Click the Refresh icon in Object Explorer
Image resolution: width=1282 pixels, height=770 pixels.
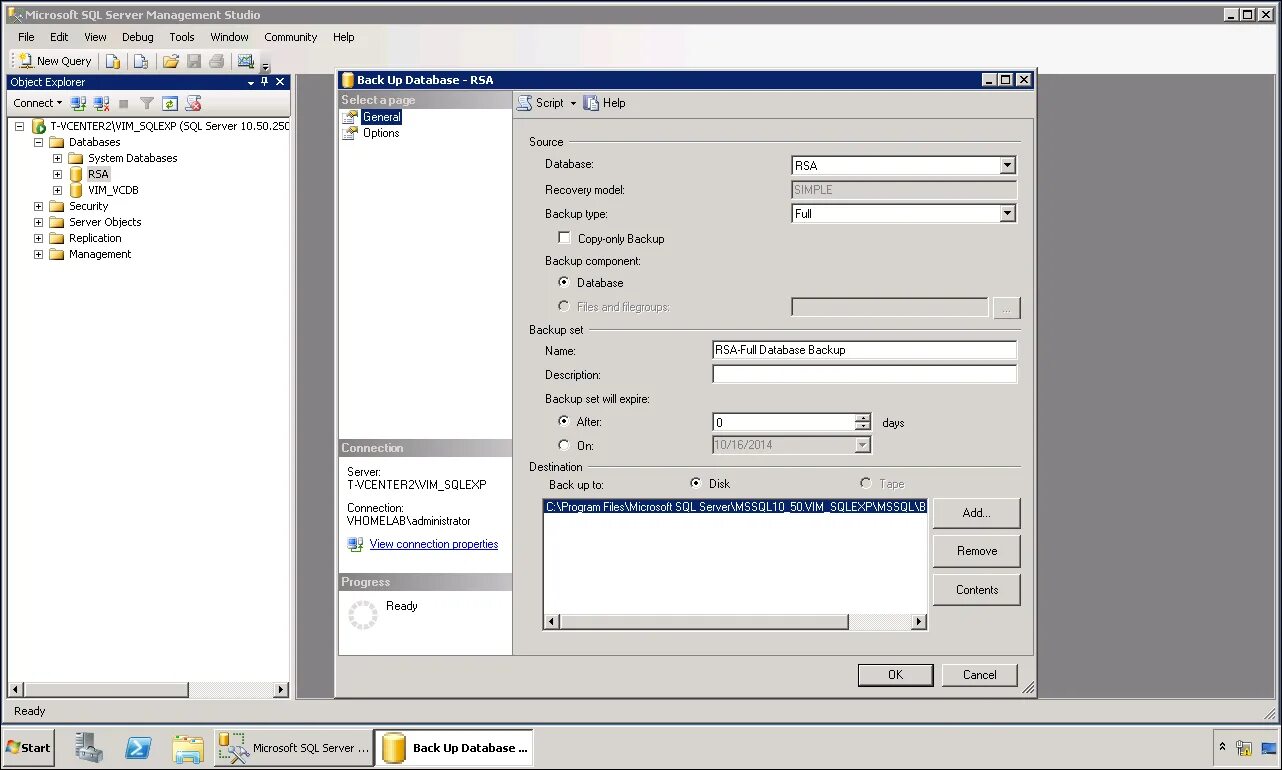tap(170, 103)
